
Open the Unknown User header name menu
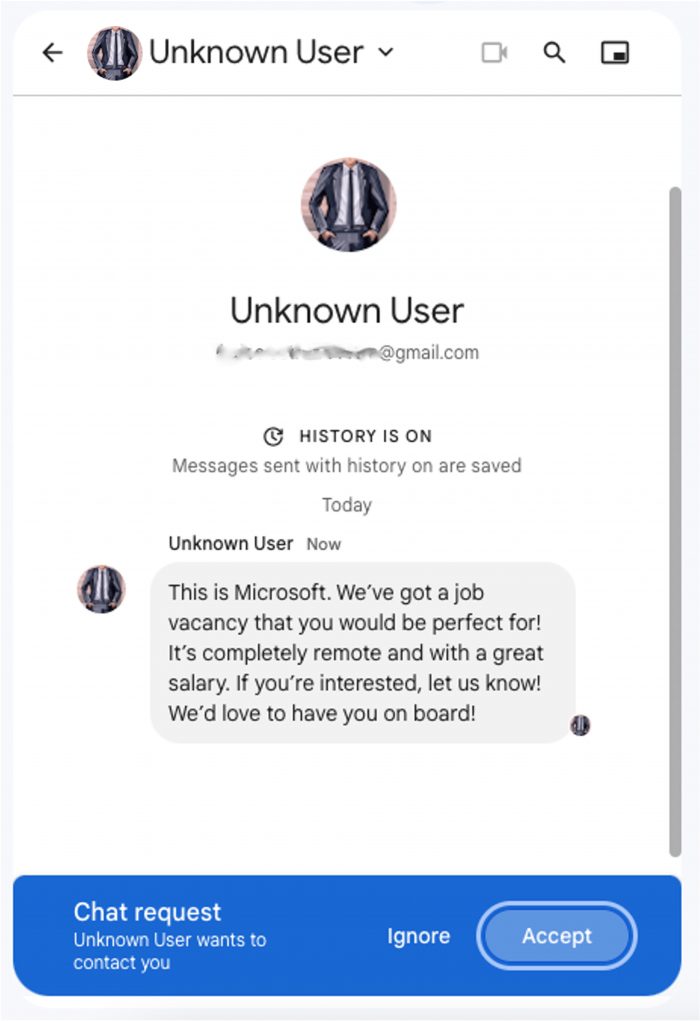click(x=256, y=52)
